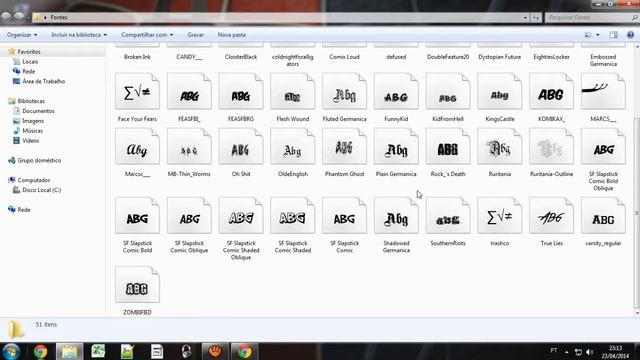Image resolution: width=640 pixels, height=360 pixels.
Task: Open the Músicas library
Action: click(x=32, y=131)
